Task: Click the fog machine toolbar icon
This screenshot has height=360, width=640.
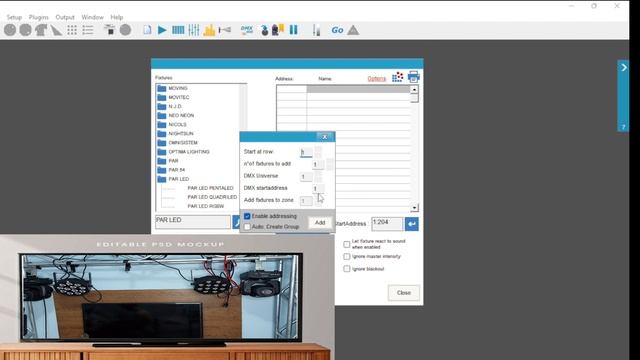Action: (225, 30)
